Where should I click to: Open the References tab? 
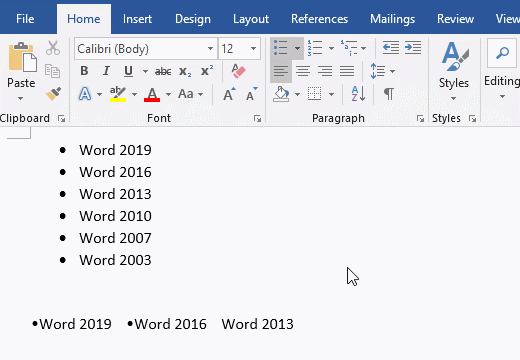[319, 19]
